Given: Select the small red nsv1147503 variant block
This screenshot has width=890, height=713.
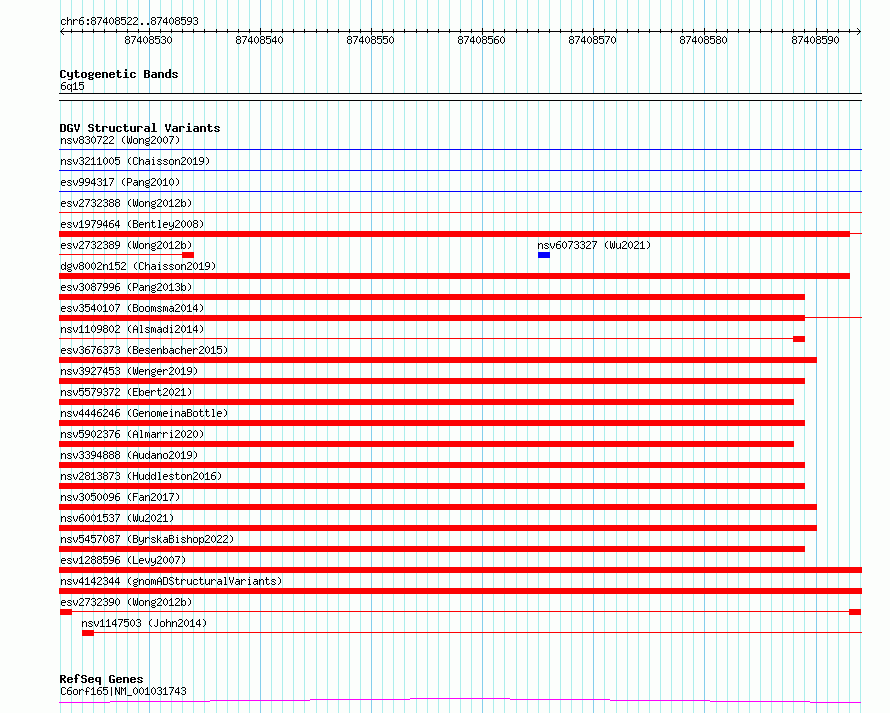Looking at the screenshot, I should tap(88, 633).
